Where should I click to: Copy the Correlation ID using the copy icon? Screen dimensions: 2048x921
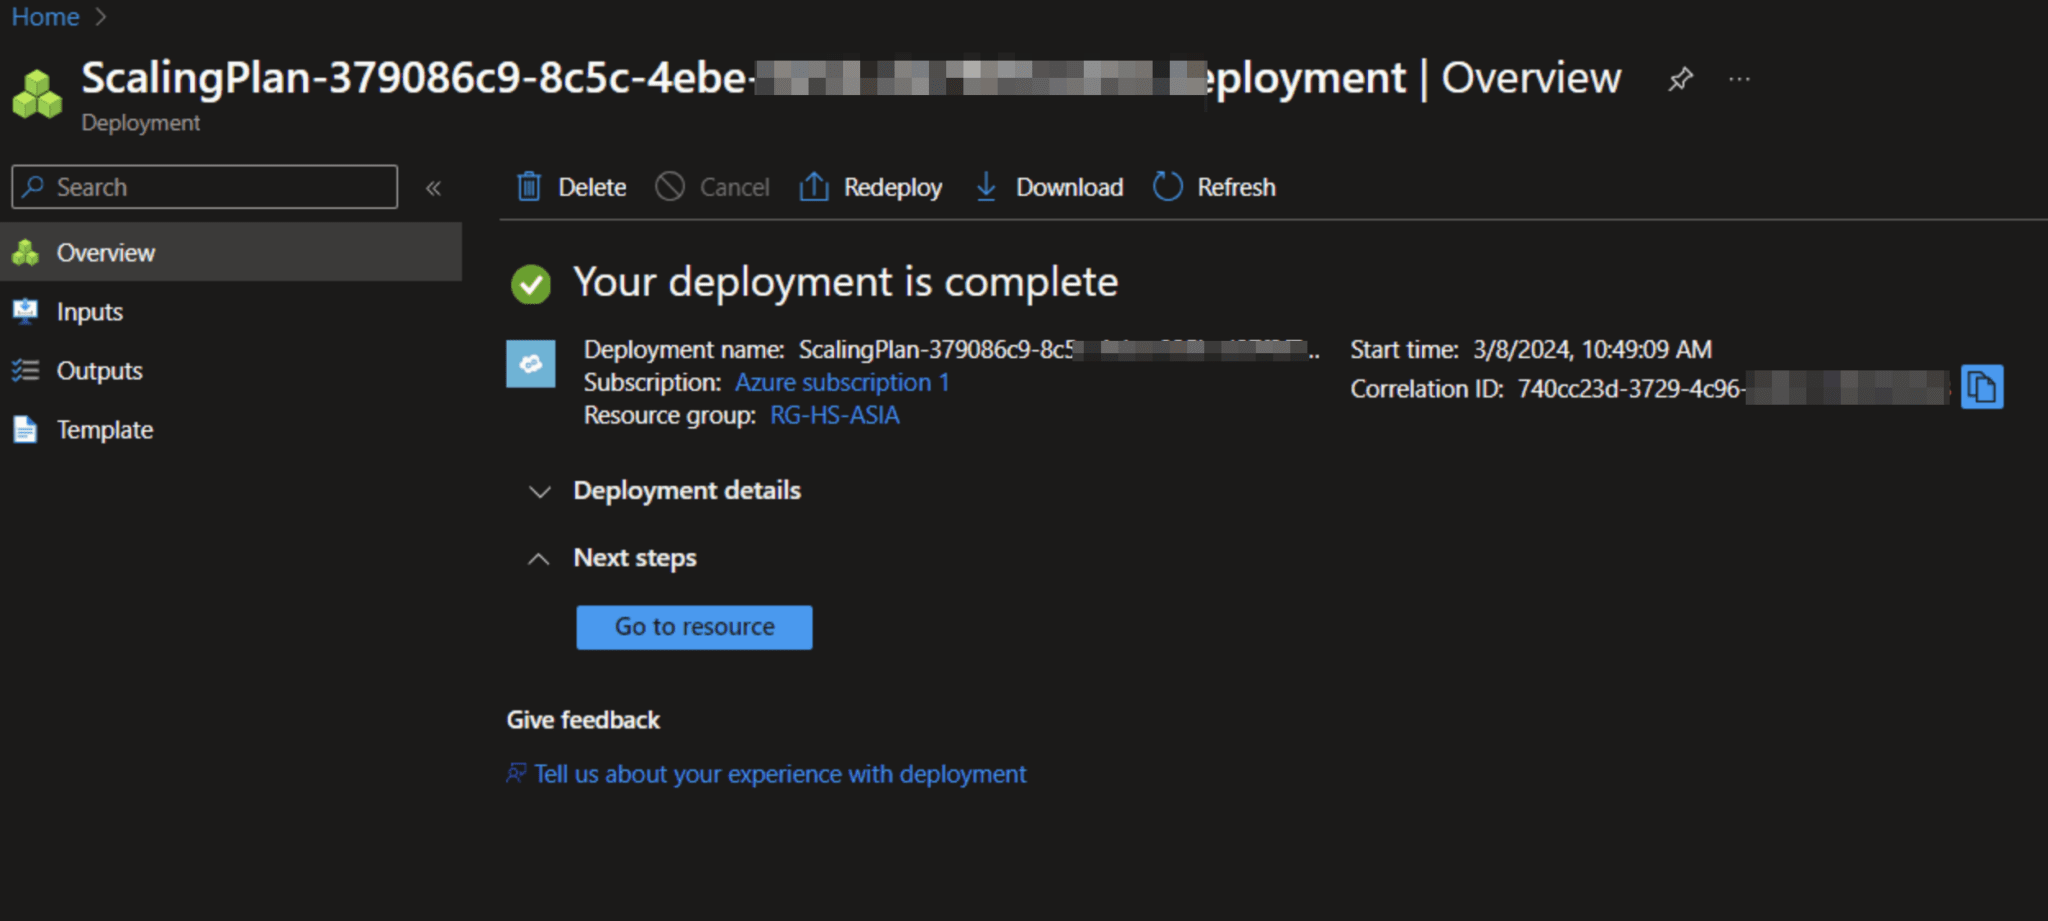(1985, 388)
